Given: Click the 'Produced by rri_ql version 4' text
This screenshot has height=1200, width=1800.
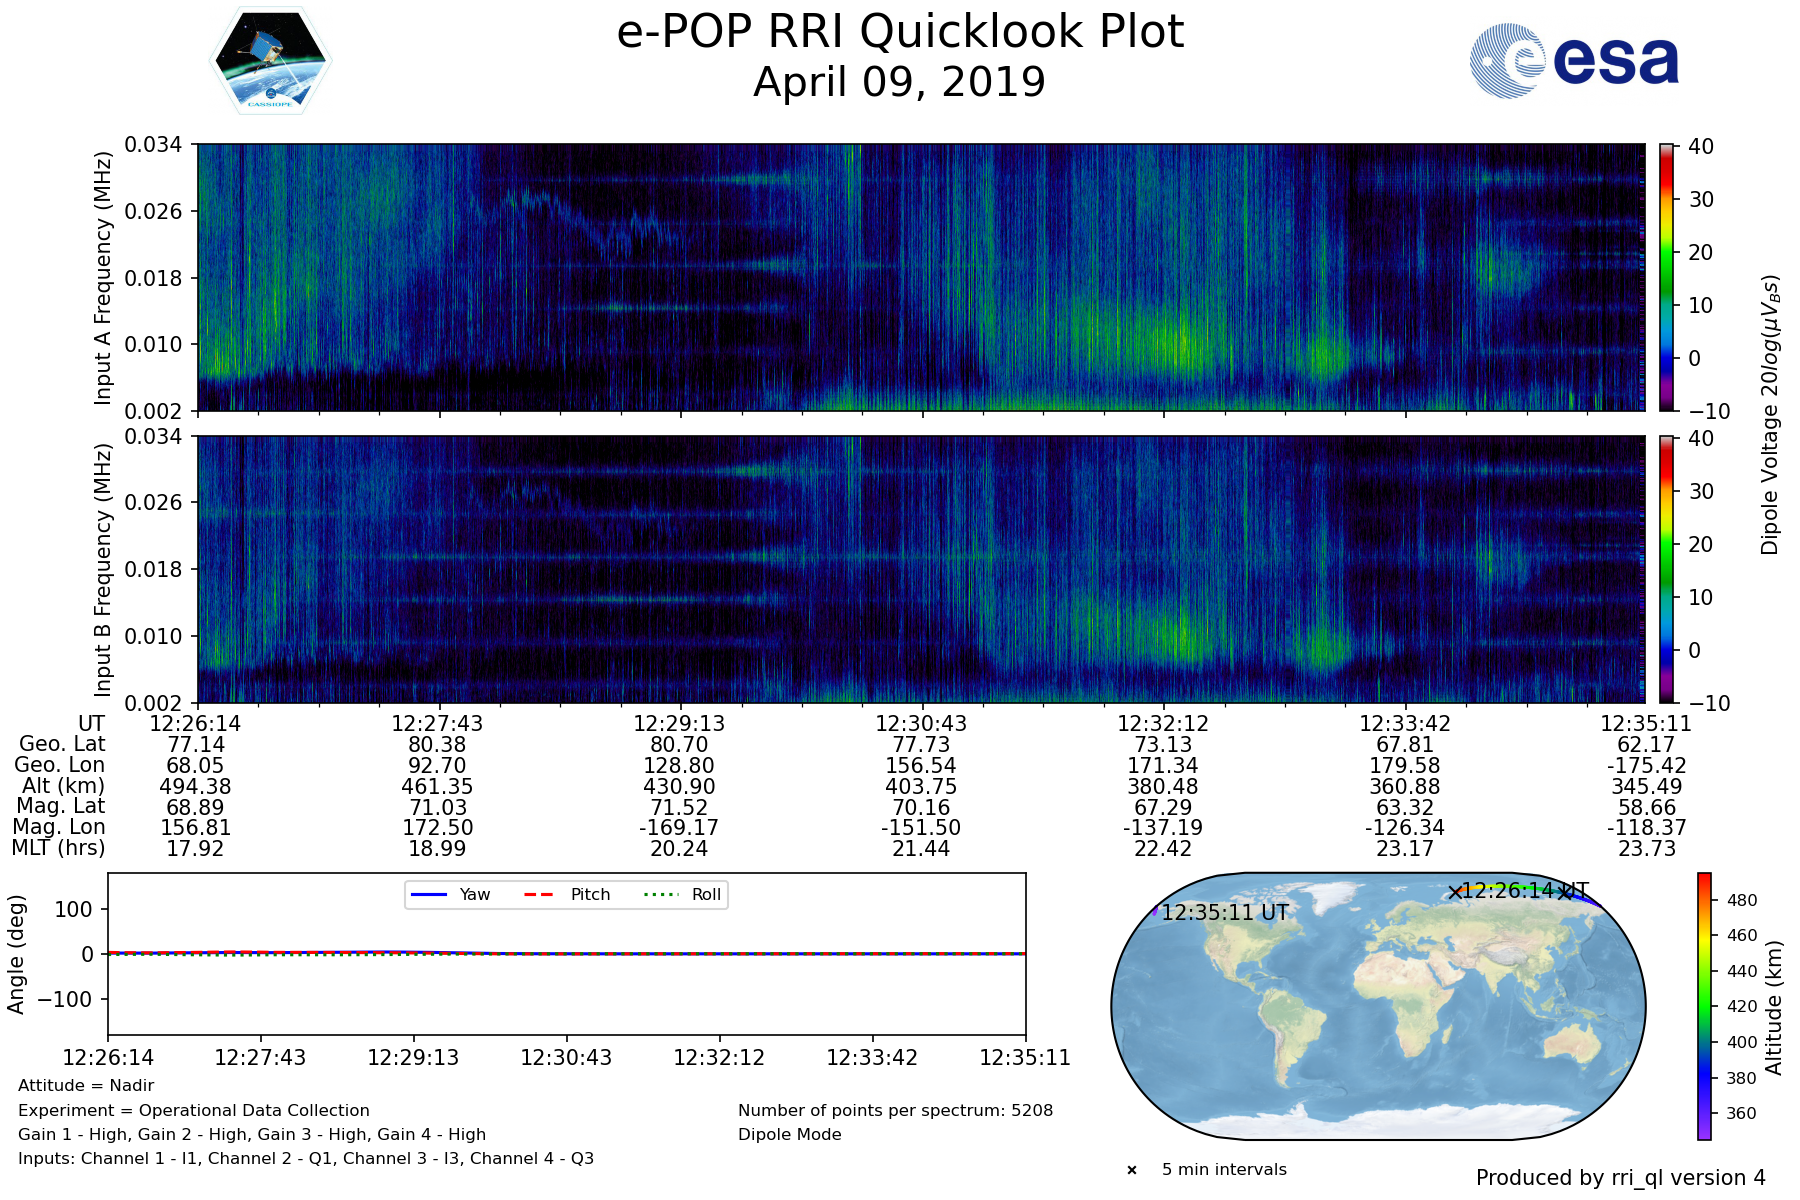Looking at the screenshot, I should [x=1620, y=1178].
